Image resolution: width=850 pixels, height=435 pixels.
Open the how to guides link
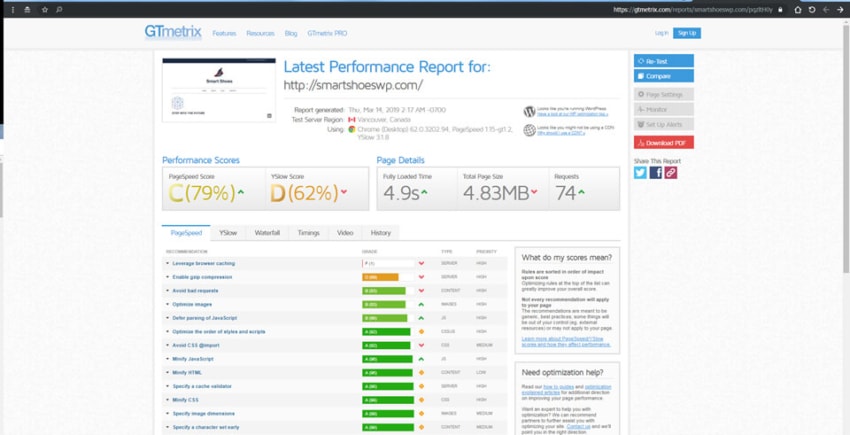pos(556,387)
